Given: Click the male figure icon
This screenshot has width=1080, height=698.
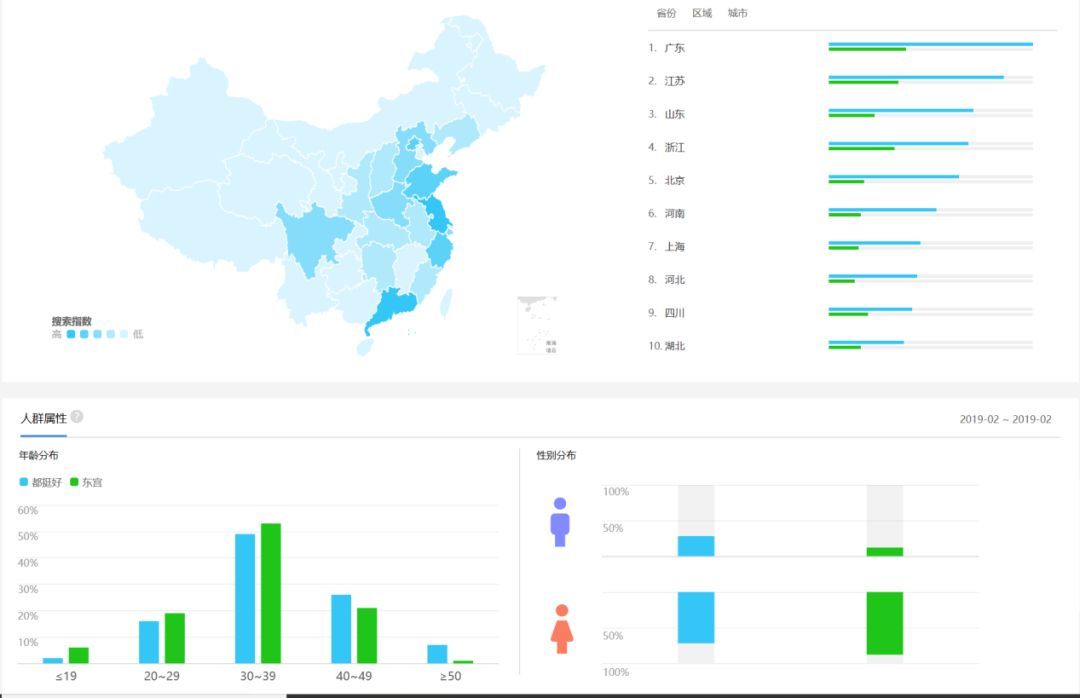Looking at the screenshot, I should (x=560, y=522).
